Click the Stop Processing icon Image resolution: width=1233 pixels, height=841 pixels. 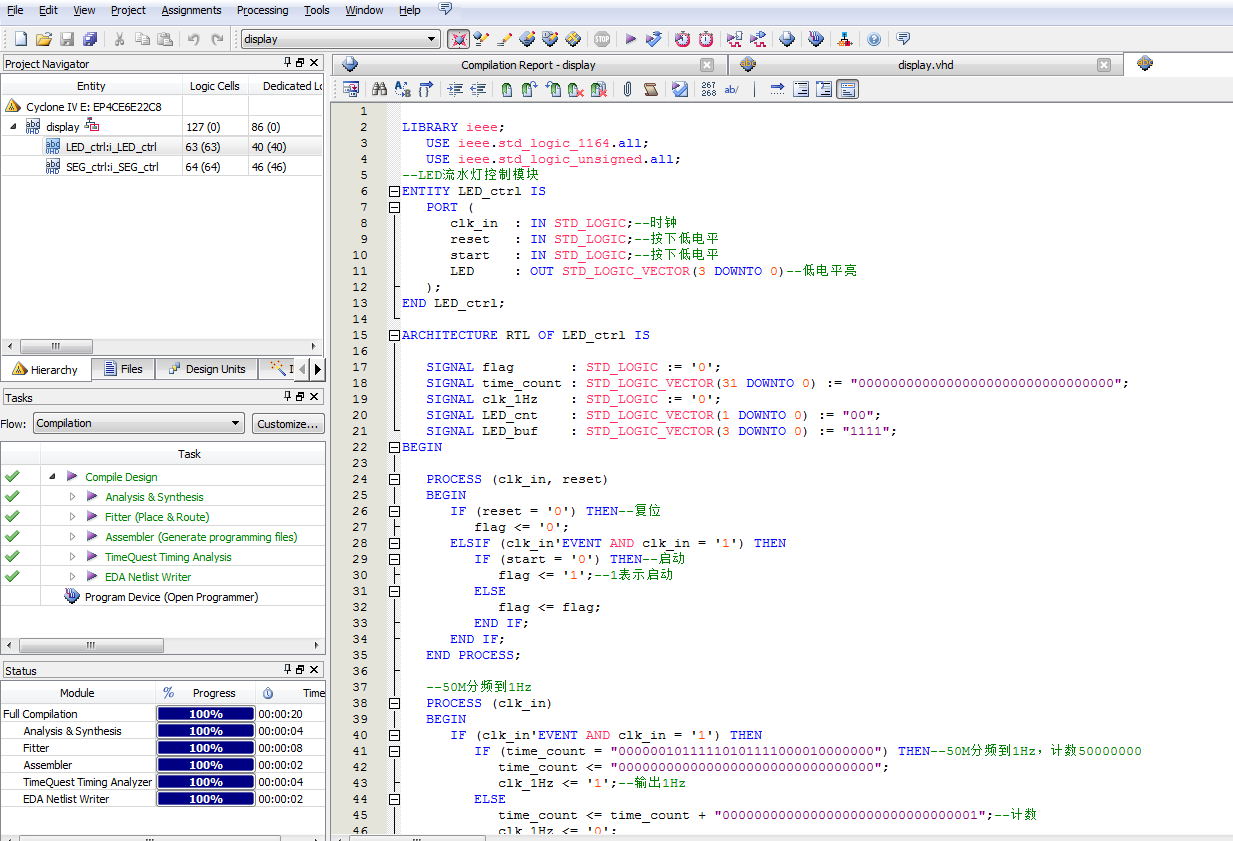(x=601, y=39)
